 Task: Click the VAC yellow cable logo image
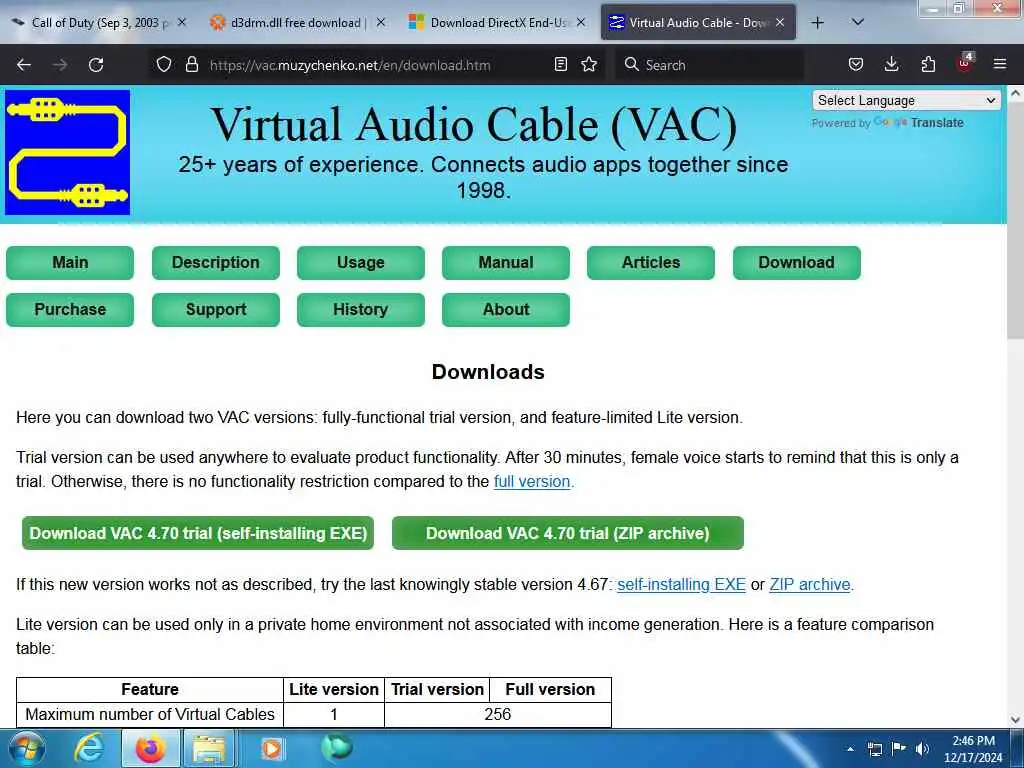[67, 152]
